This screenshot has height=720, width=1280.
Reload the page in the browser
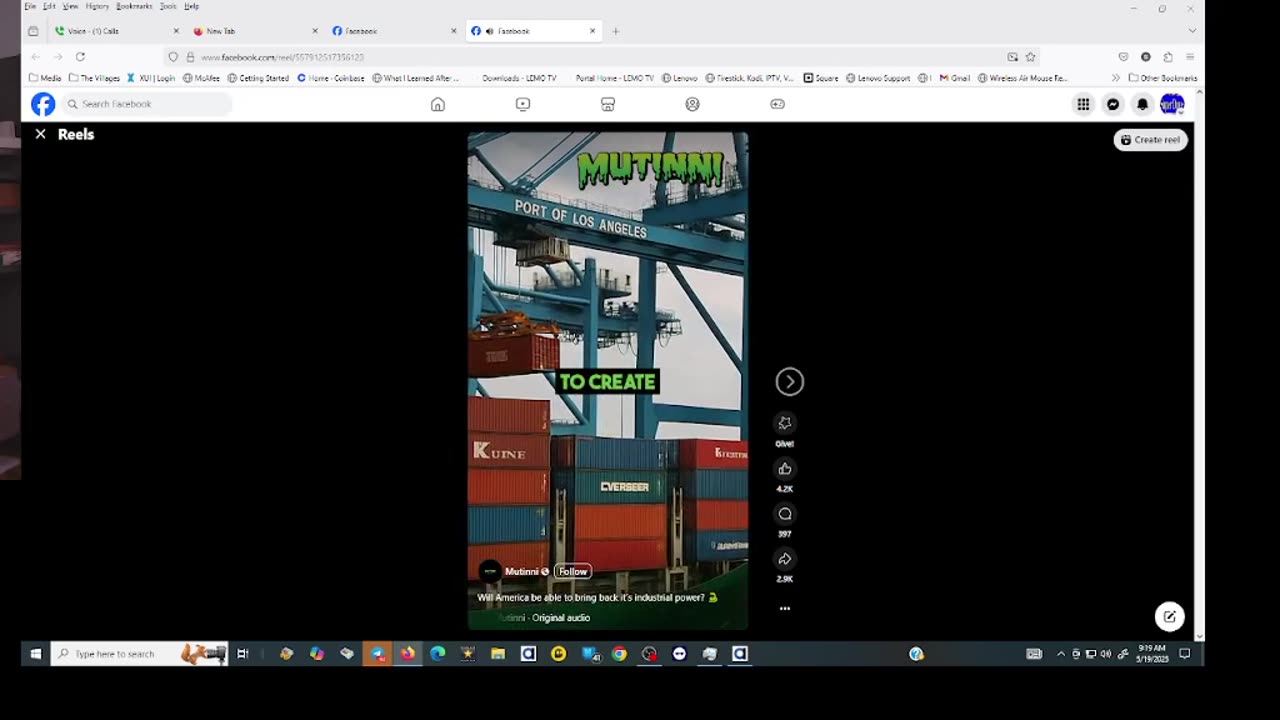80,57
